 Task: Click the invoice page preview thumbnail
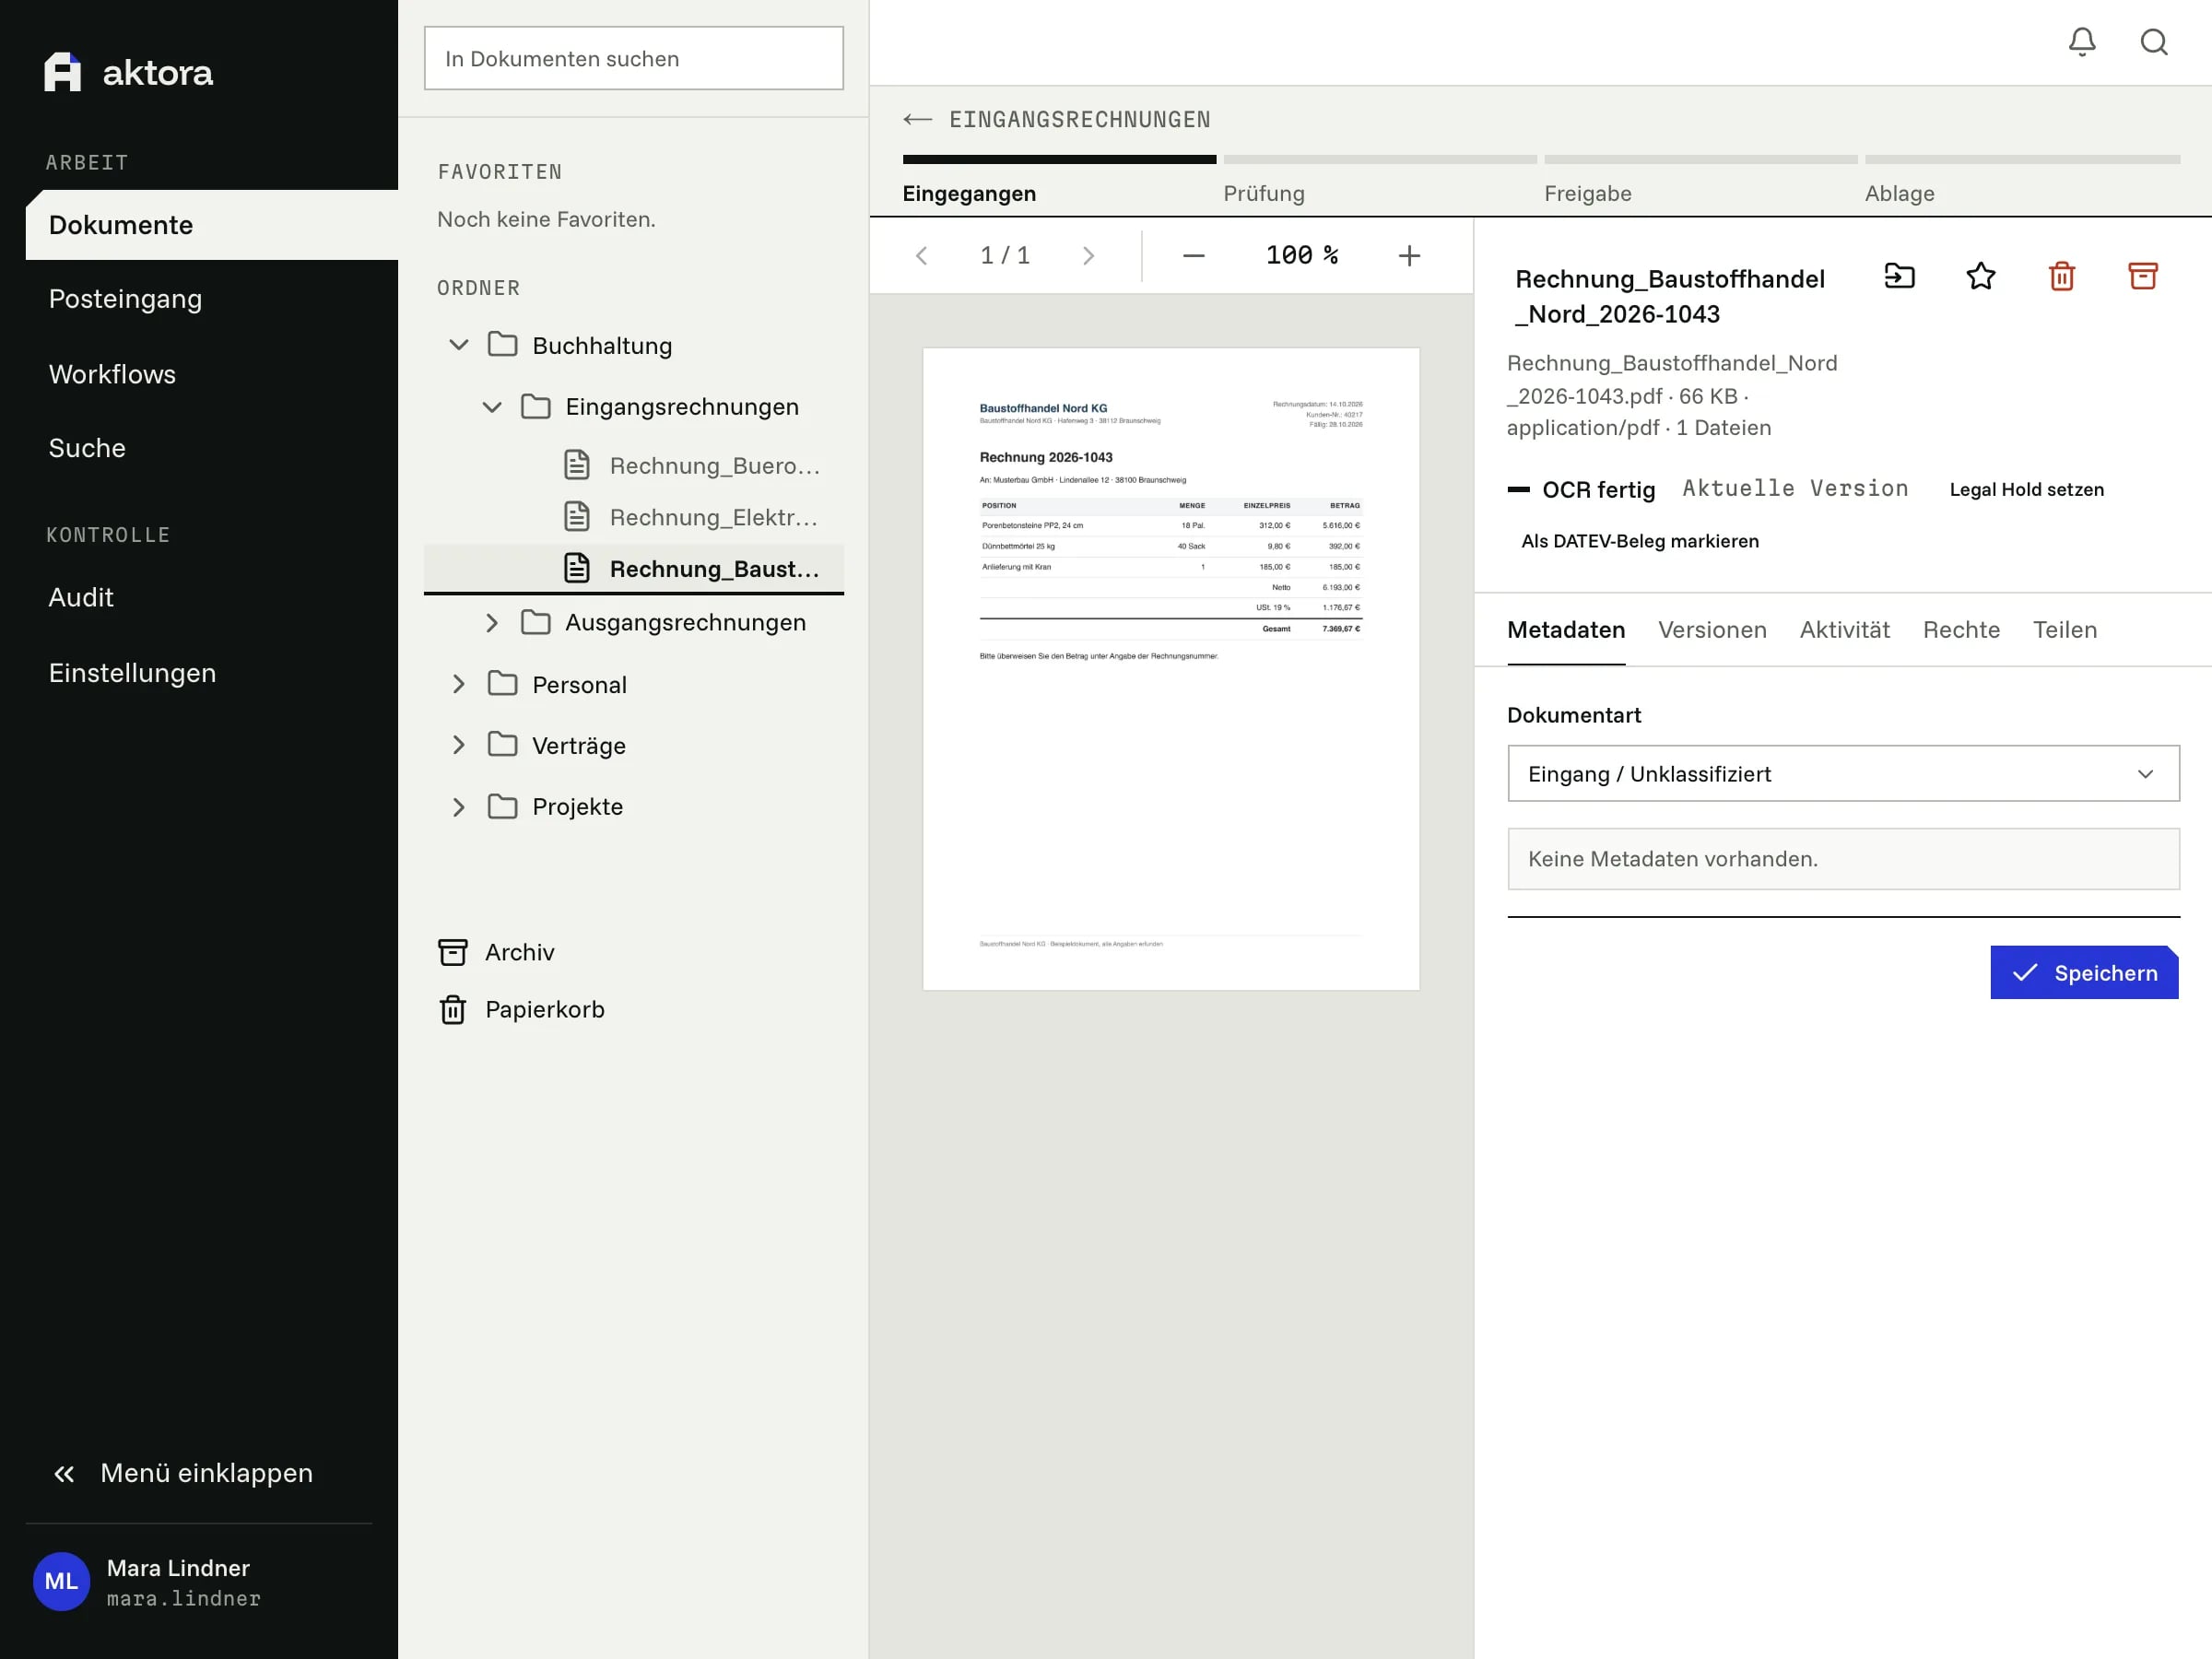(x=1171, y=669)
